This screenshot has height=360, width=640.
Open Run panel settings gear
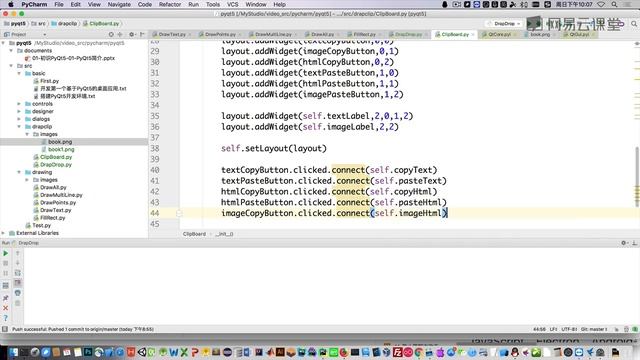point(624,243)
